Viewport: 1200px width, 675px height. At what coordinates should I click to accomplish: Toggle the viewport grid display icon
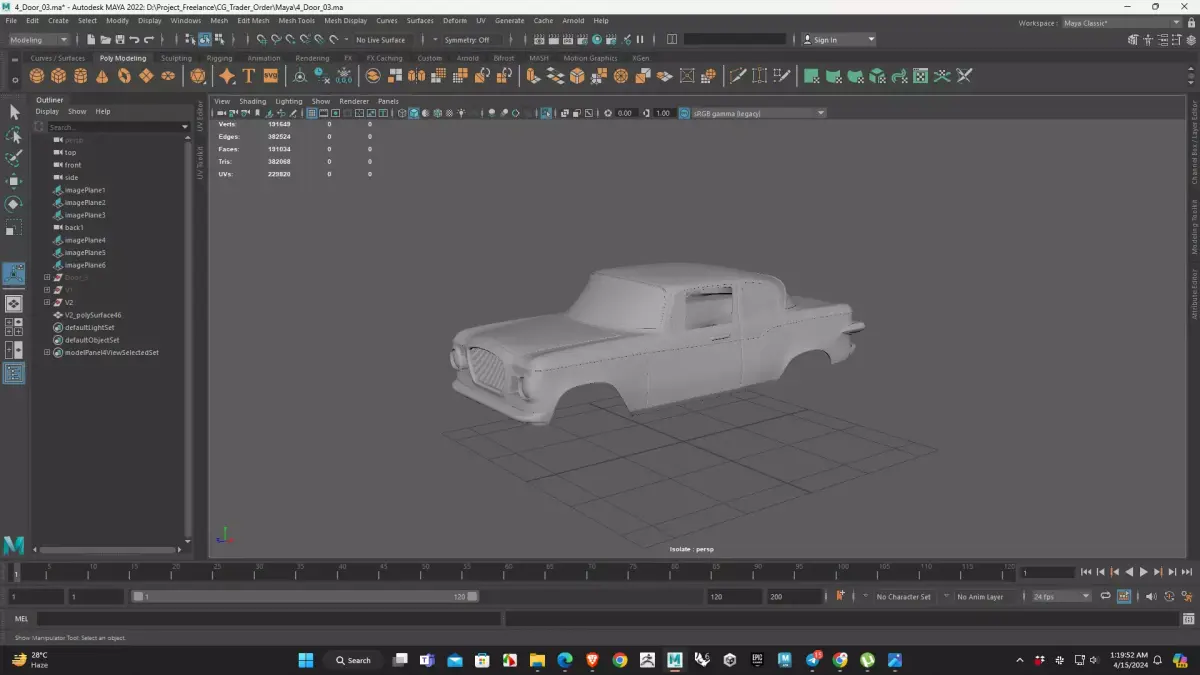[312, 113]
